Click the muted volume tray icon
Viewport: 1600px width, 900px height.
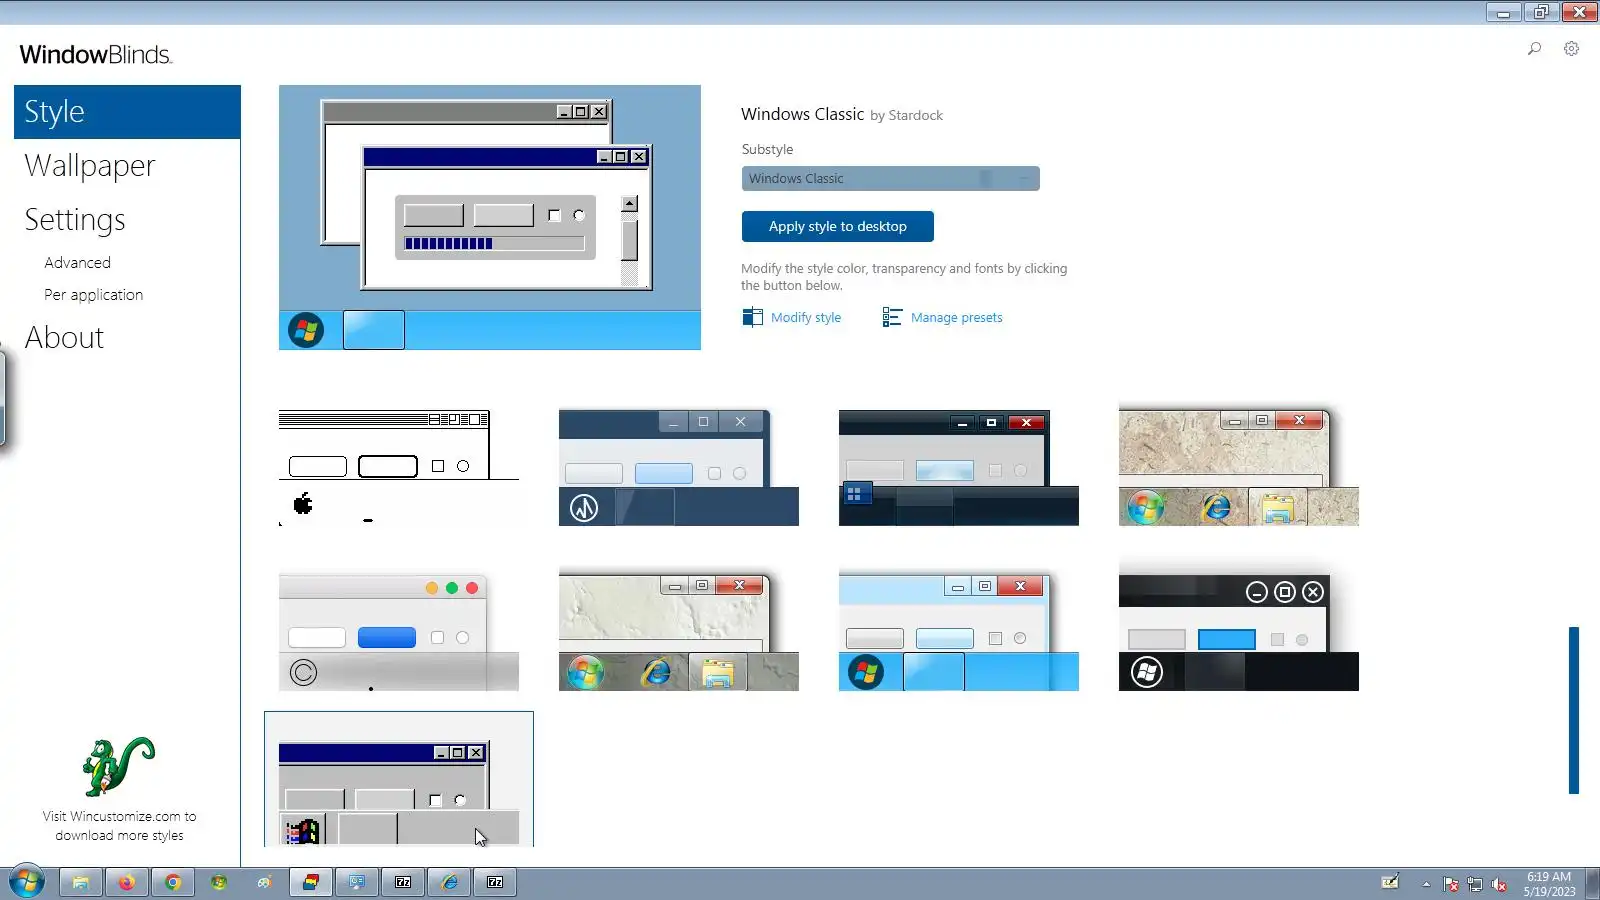click(1499, 884)
